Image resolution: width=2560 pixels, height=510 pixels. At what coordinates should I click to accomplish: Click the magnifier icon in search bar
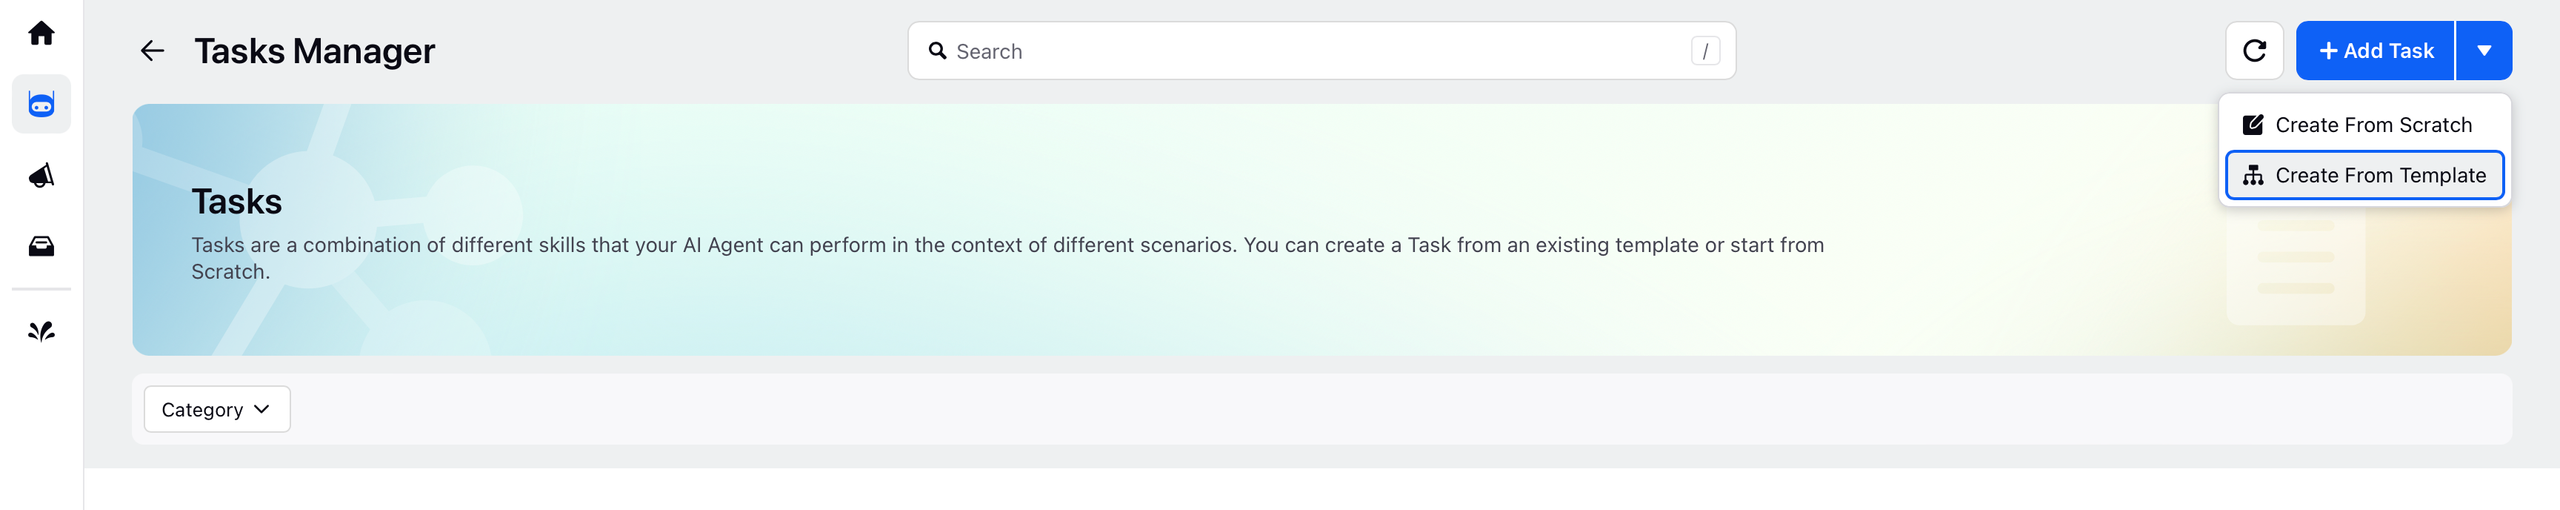pos(937,51)
